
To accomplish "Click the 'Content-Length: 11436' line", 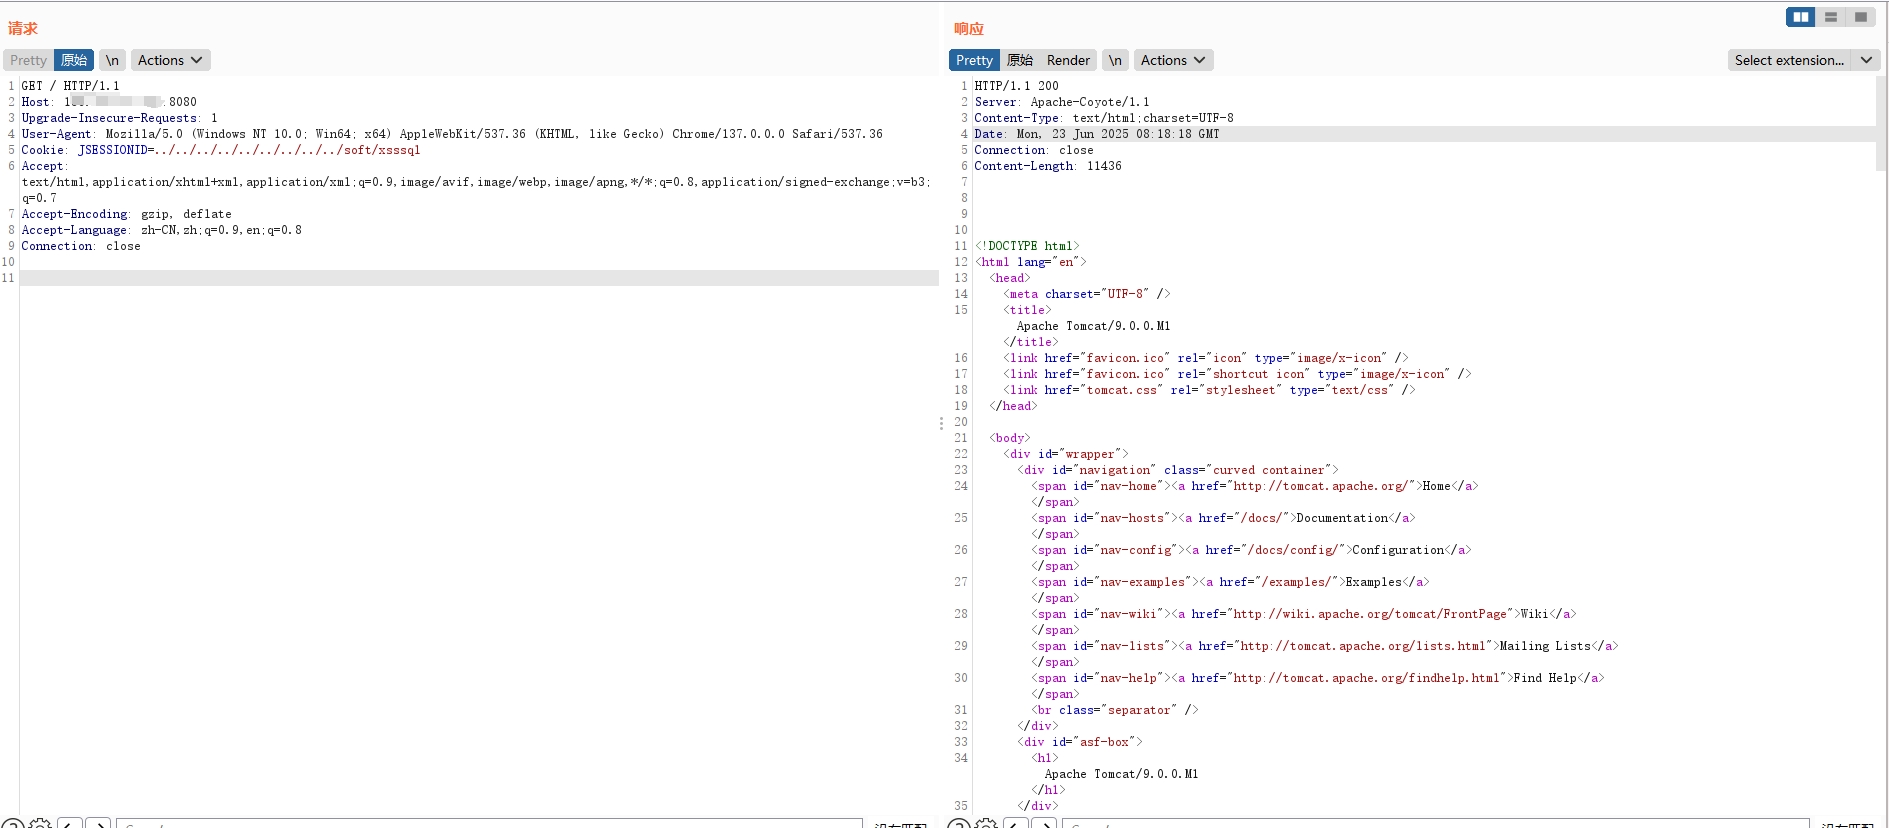I will [1048, 166].
